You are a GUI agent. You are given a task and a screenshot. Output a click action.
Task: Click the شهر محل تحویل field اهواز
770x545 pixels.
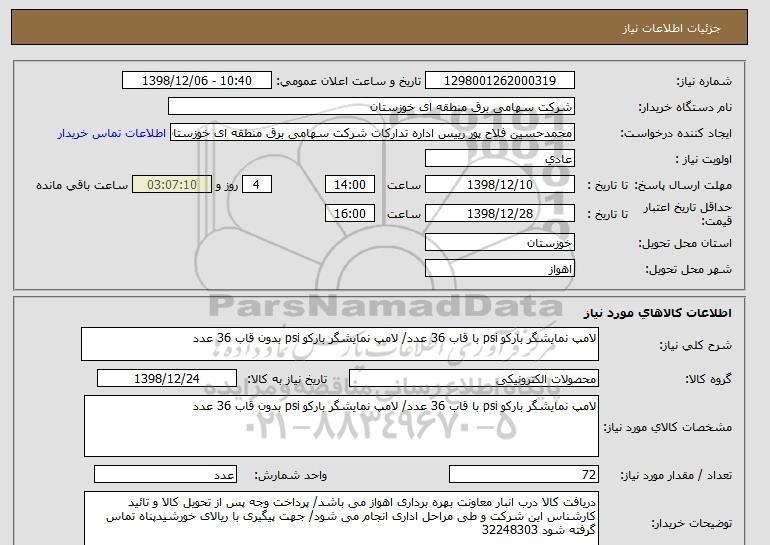pyautogui.click(x=500, y=269)
